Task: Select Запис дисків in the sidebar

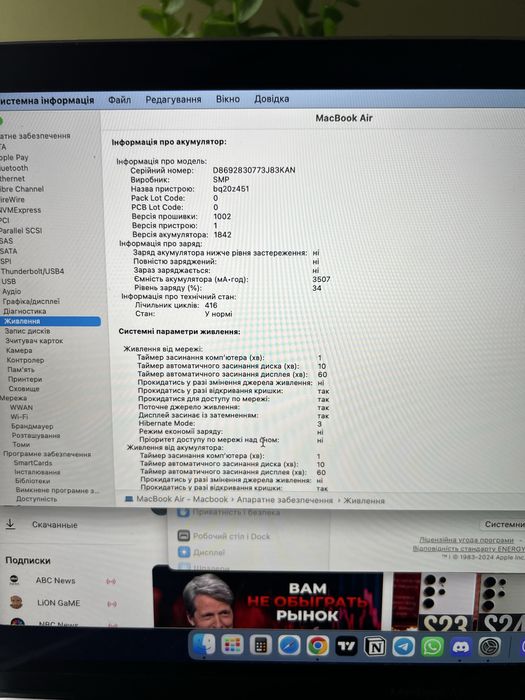Action: [x=27, y=331]
